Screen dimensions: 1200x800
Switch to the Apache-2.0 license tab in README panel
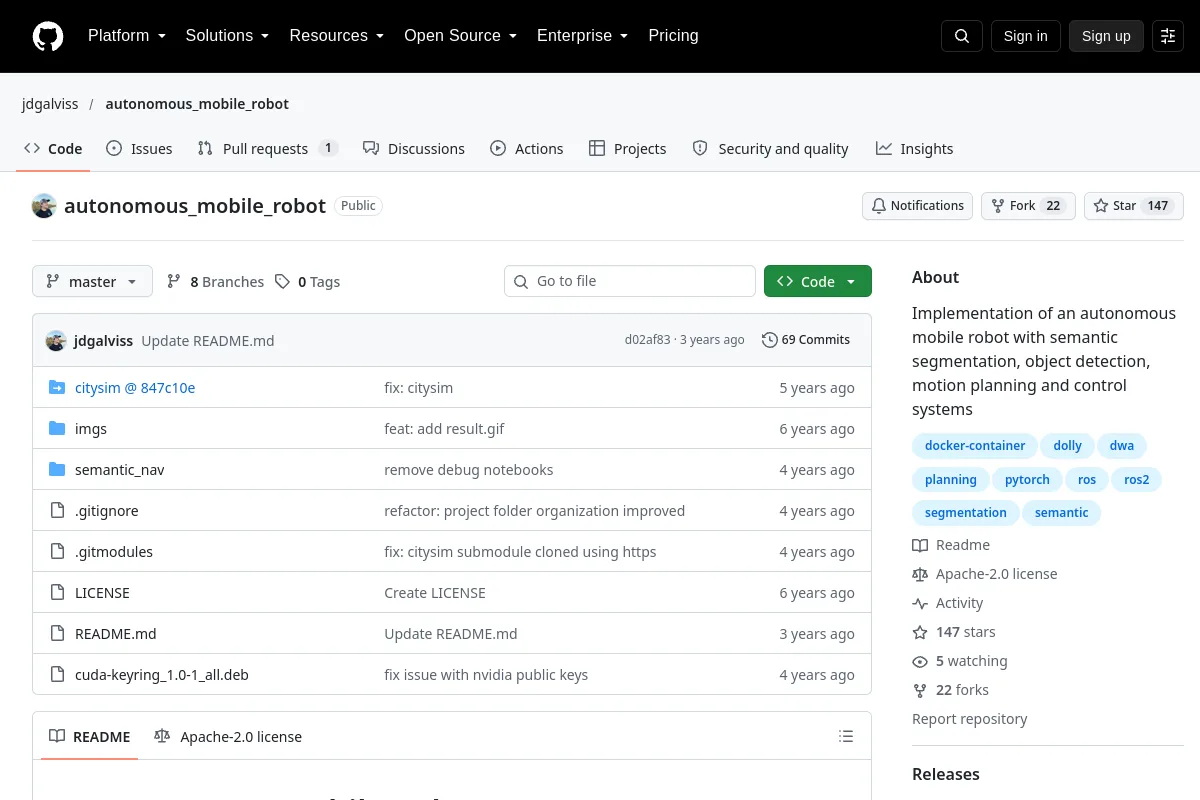[x=228, y=737]
